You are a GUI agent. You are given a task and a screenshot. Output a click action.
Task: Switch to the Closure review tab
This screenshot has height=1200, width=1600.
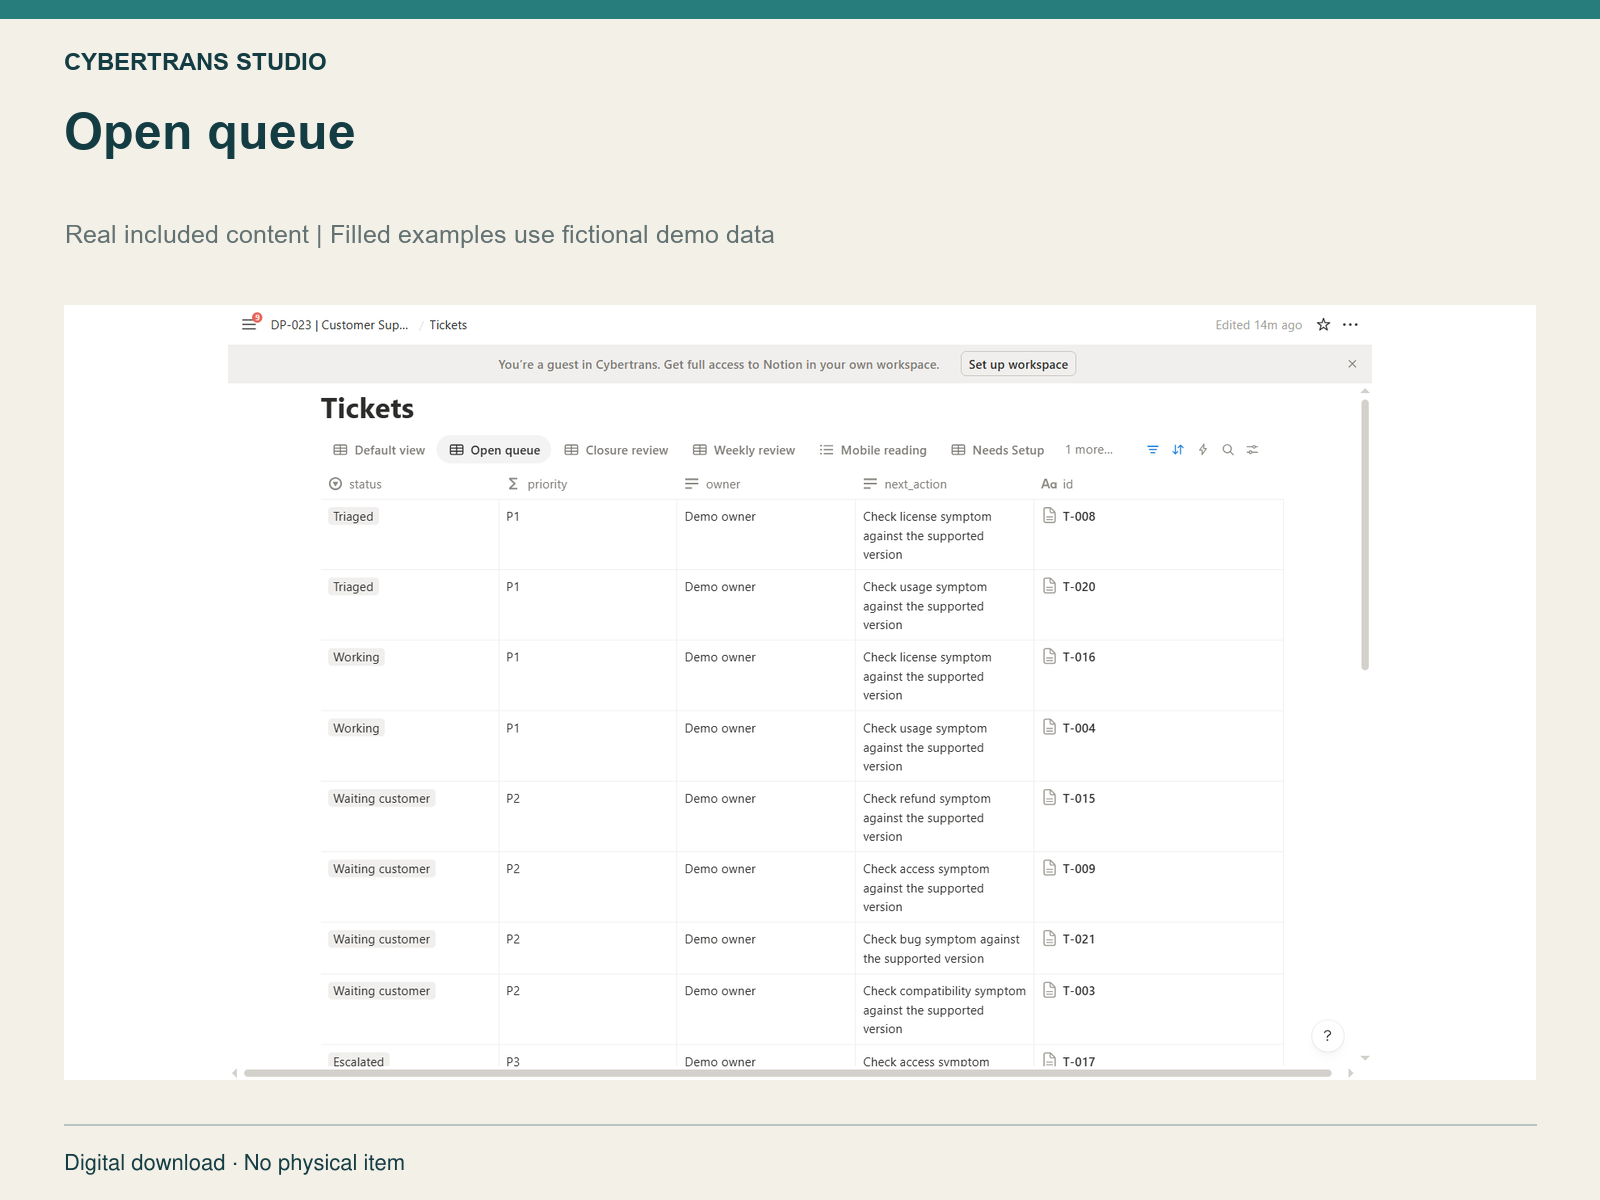tap(616, 450)
